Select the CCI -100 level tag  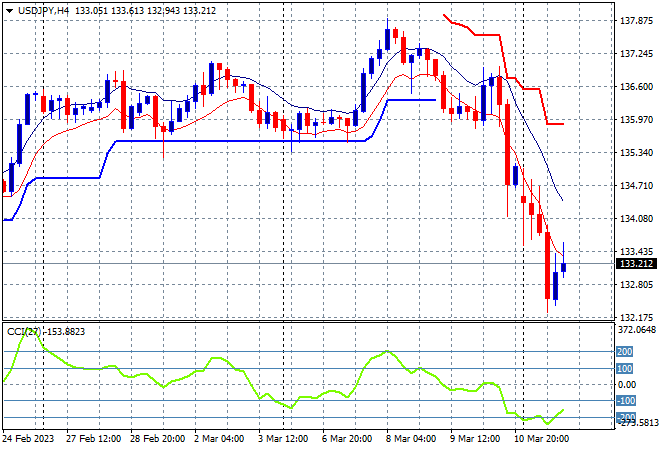point(625,401)
